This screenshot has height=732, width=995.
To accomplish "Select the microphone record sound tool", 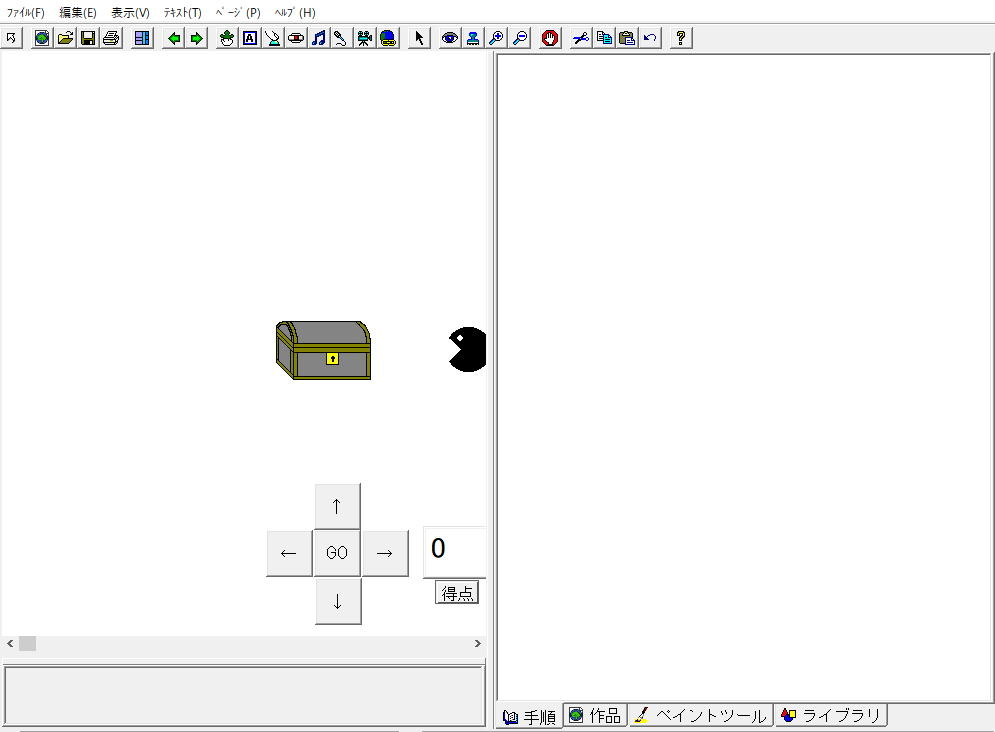I will point(341,38).
